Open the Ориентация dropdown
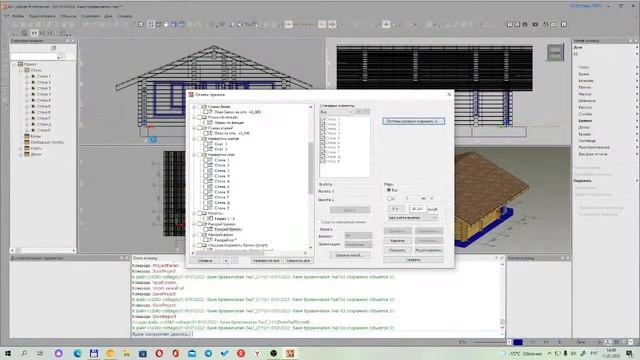Image resolution: width=640 pixels, height=360 pixels. click(358, 244)
